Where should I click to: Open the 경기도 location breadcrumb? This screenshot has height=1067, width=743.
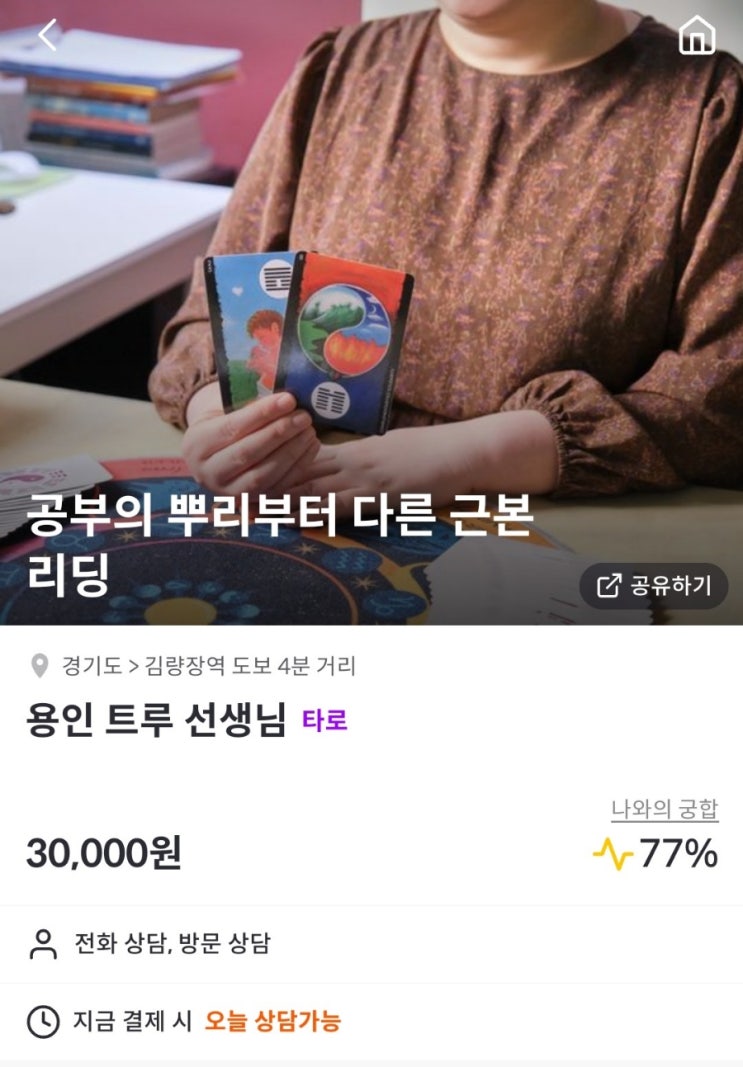(x=91, y=666)
